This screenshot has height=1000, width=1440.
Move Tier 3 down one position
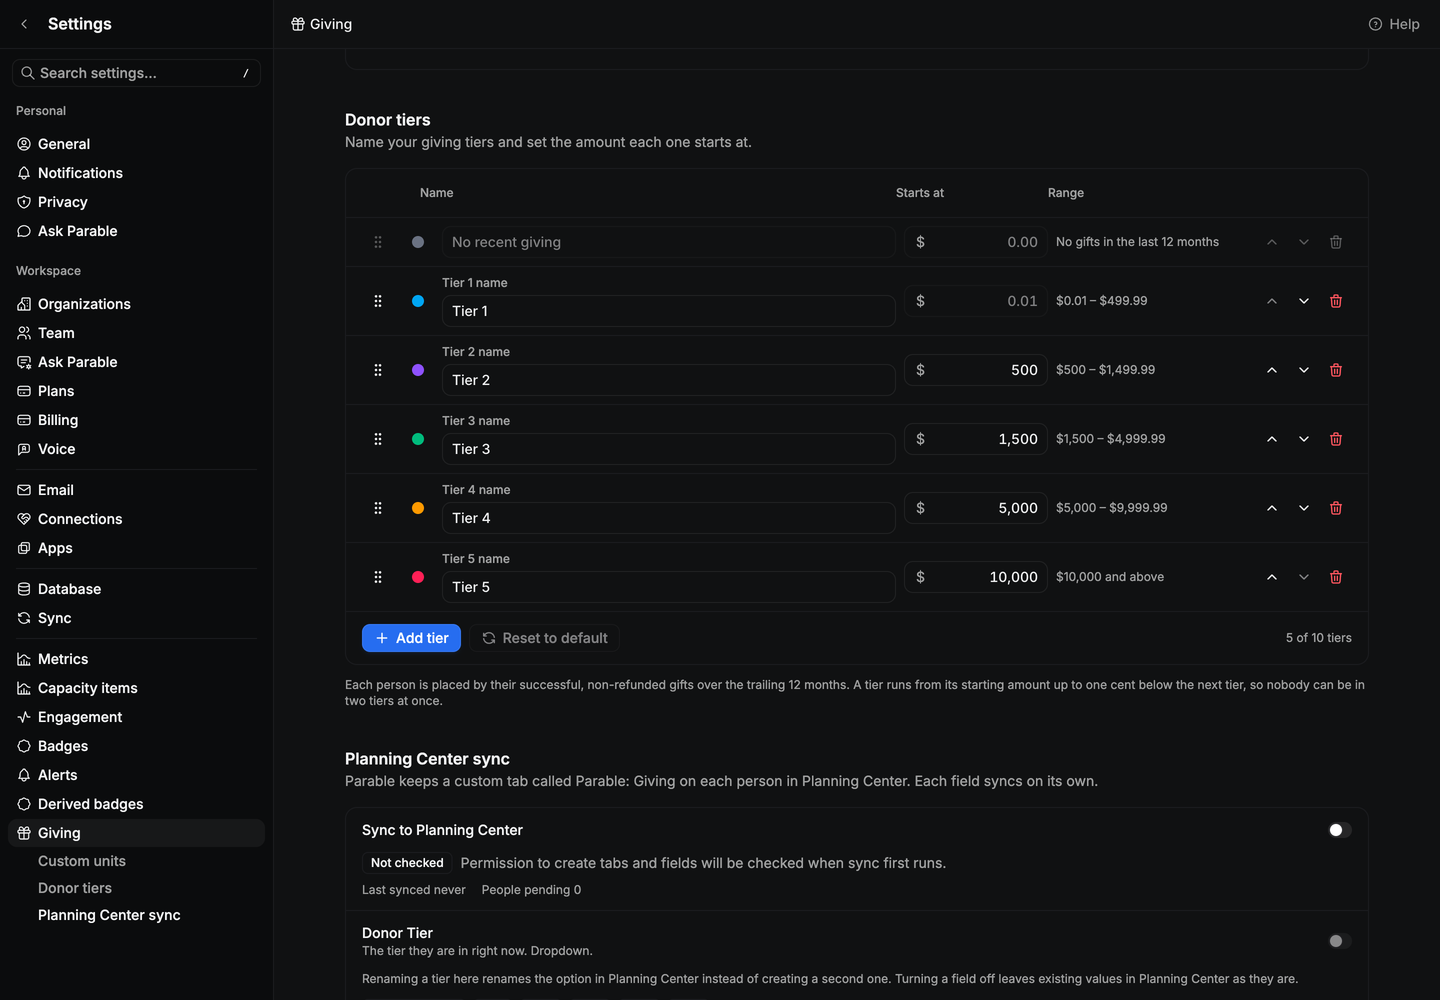pos(1304,439)
